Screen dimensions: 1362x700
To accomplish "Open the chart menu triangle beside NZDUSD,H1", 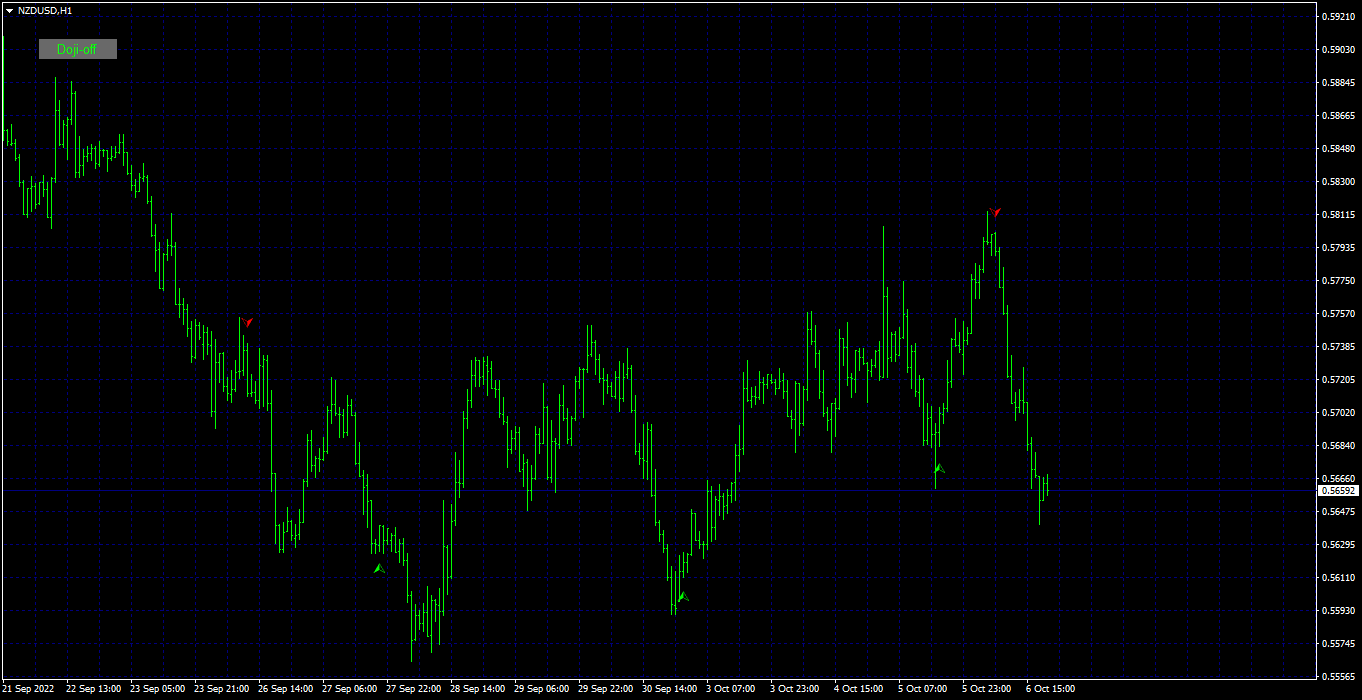I will tap(9, 10).
